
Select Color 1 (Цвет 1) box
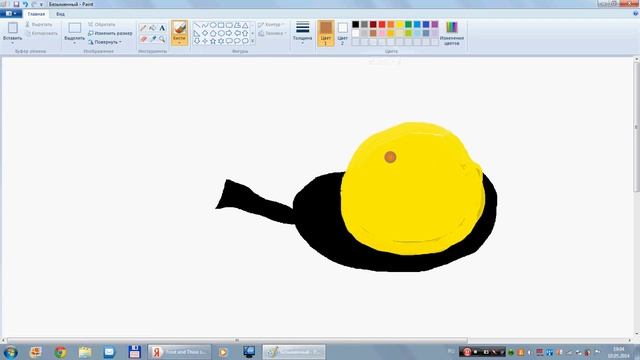click(326, 33)
